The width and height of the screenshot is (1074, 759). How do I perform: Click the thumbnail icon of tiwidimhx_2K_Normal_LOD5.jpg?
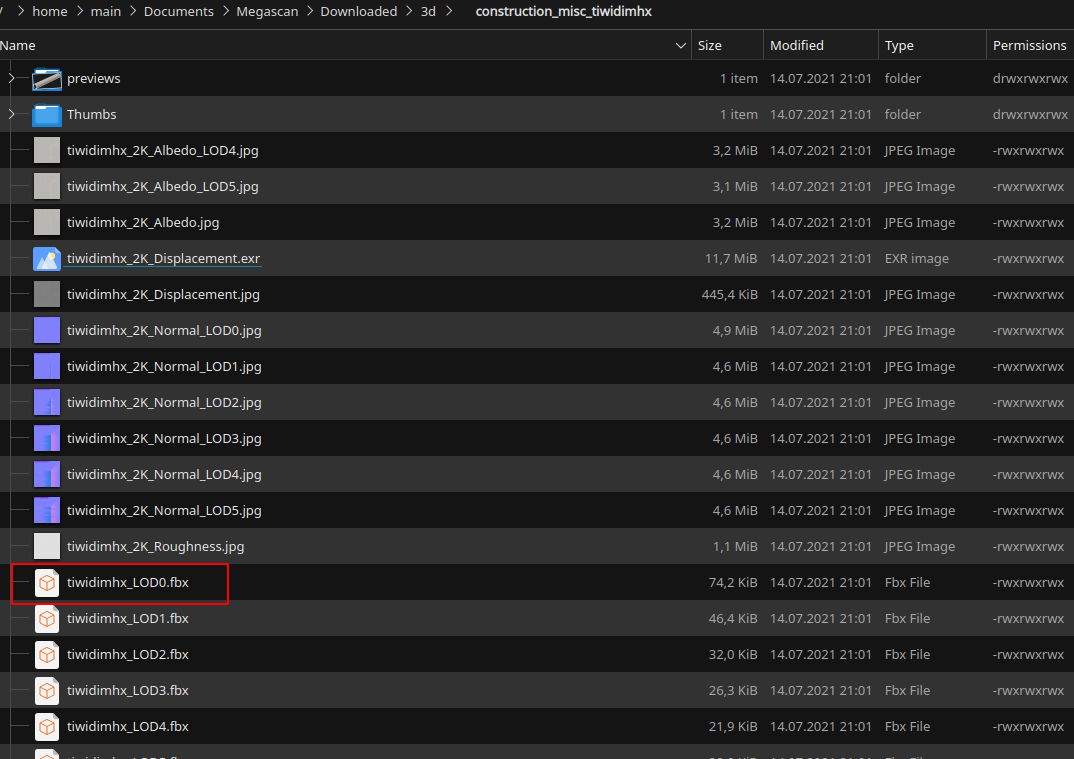[x=47, y=510]
